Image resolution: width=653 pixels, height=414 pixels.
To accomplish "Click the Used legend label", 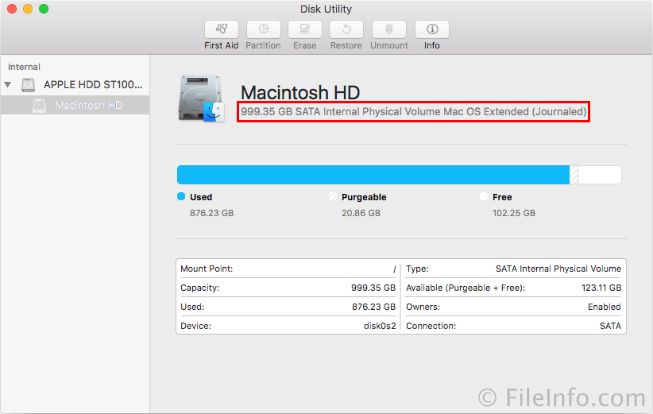I will point(201,197).
